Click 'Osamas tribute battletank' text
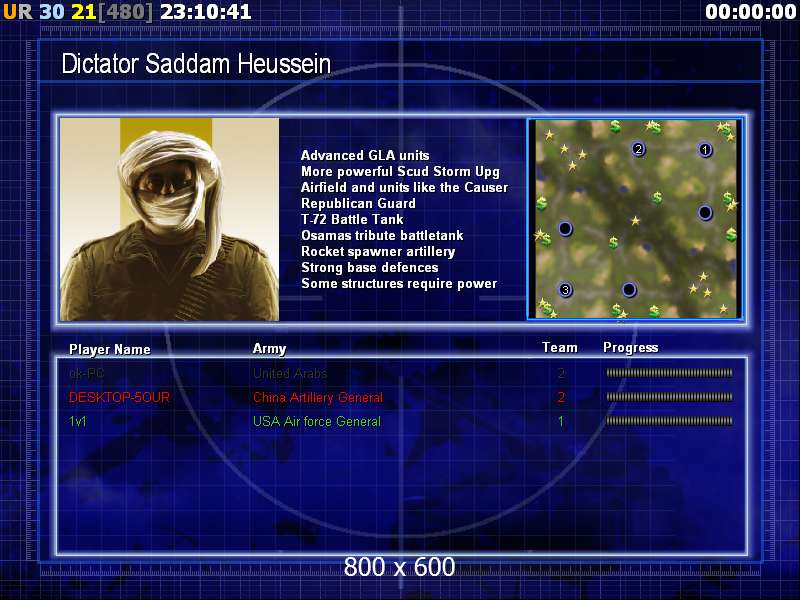Screen dimensions: 800x600 pyautogui.click(x=382, y=235)
